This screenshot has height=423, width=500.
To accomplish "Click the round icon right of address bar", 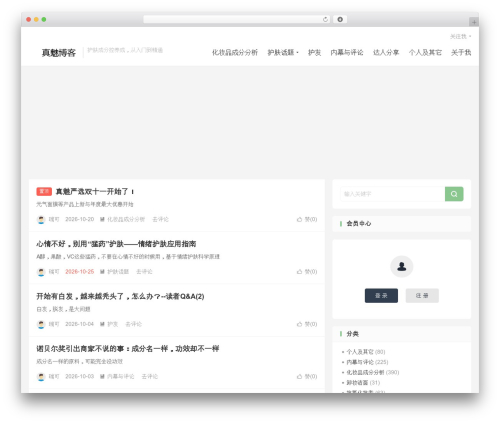I will click(340, 19).
